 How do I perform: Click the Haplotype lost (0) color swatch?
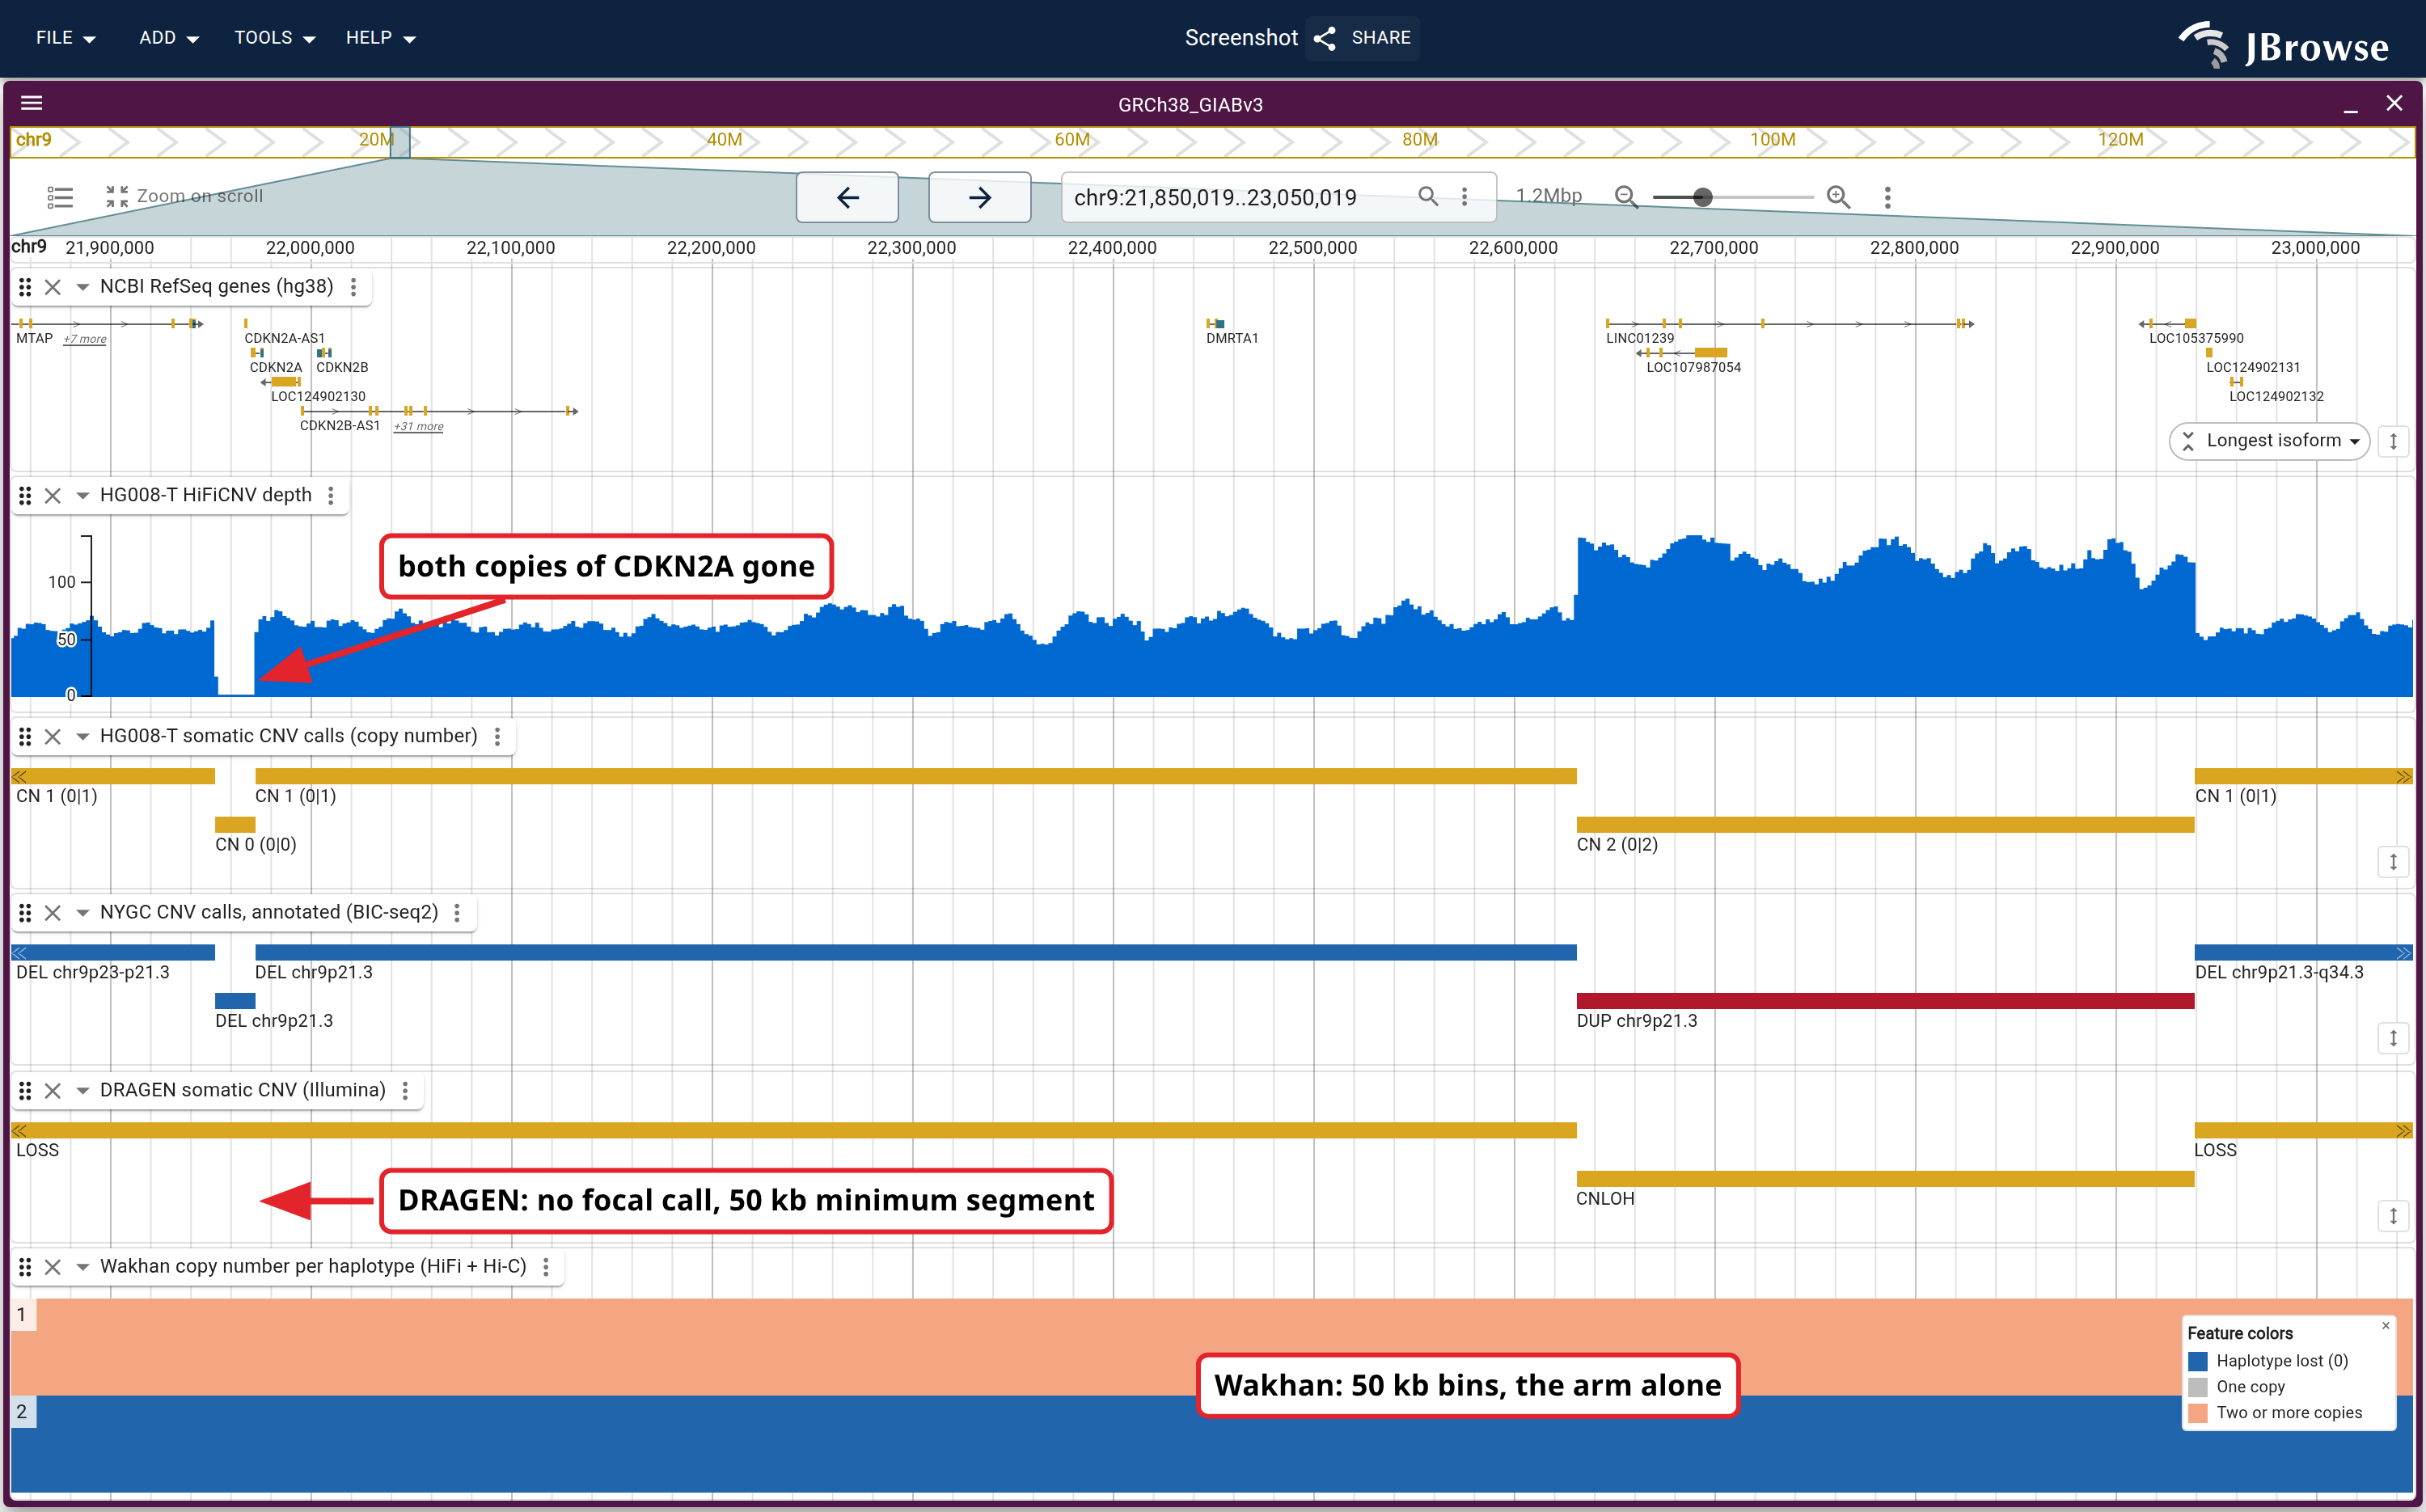click(2198, 1361)
